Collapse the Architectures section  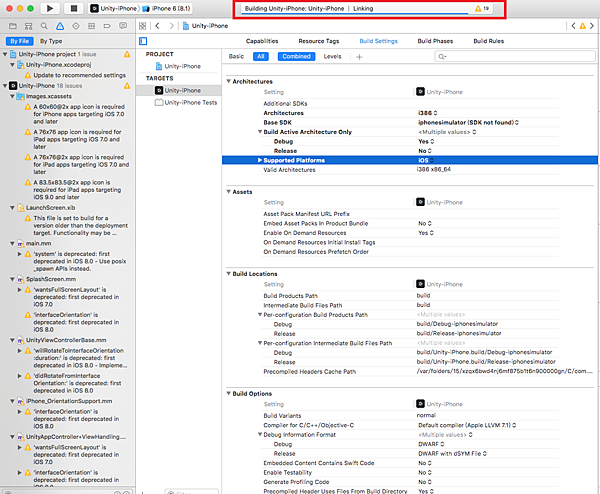coord(228,82)
